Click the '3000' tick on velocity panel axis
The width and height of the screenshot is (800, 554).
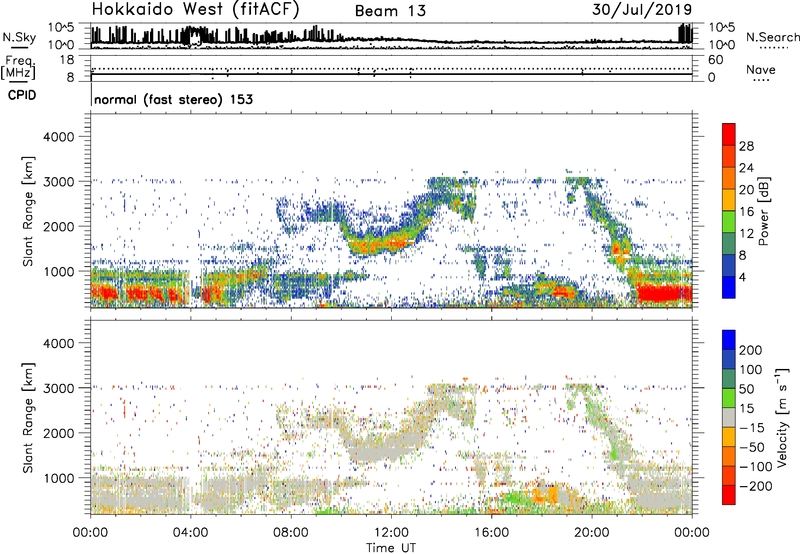click(x=58, y=388)
